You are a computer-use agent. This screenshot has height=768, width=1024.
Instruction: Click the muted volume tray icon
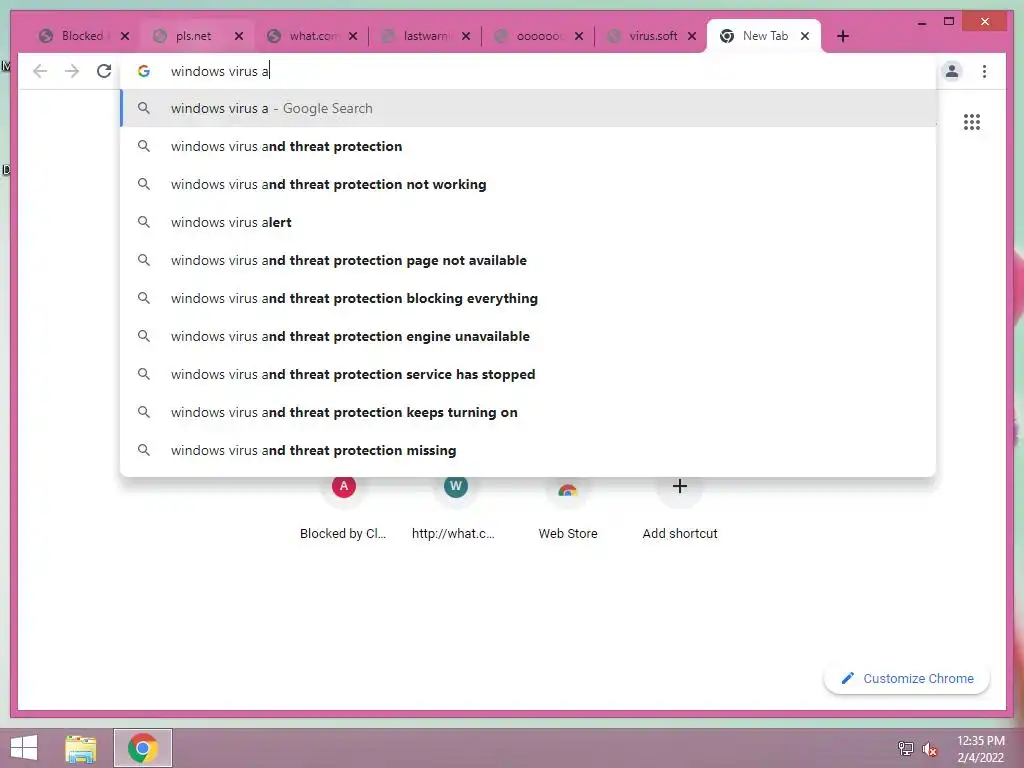point(929,749)
